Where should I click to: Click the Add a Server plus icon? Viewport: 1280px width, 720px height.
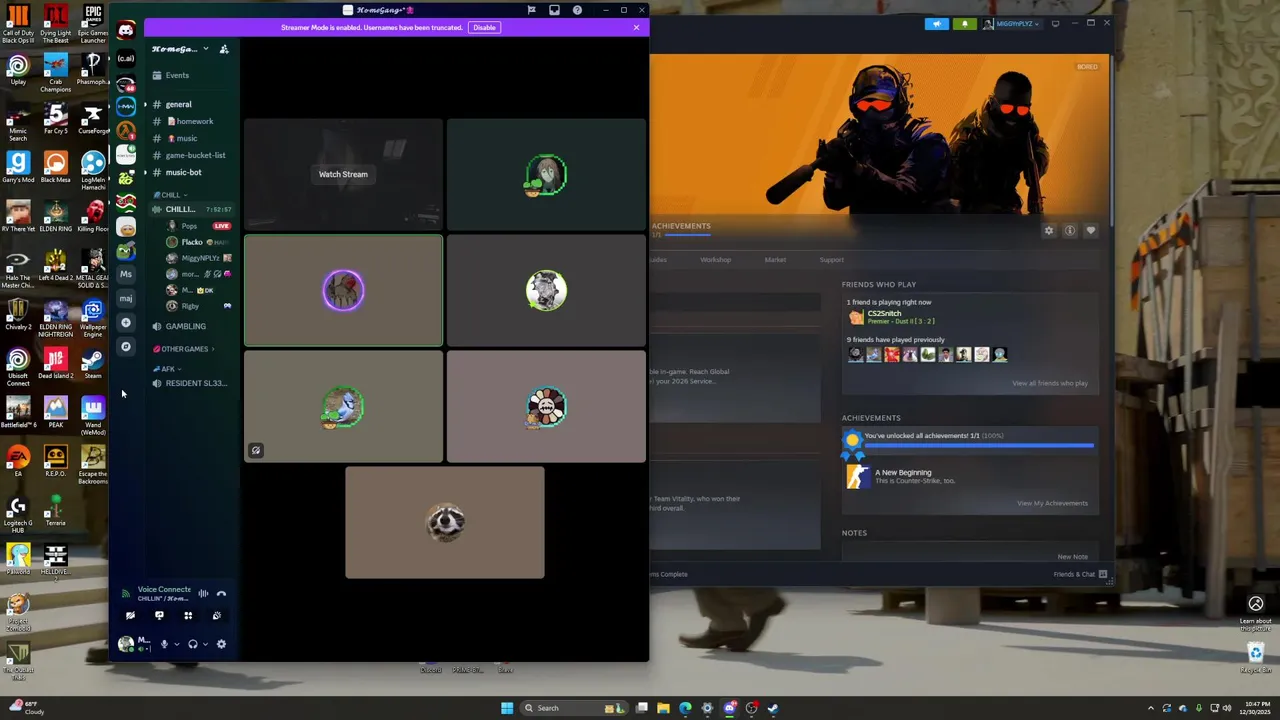tap(126, 322)
